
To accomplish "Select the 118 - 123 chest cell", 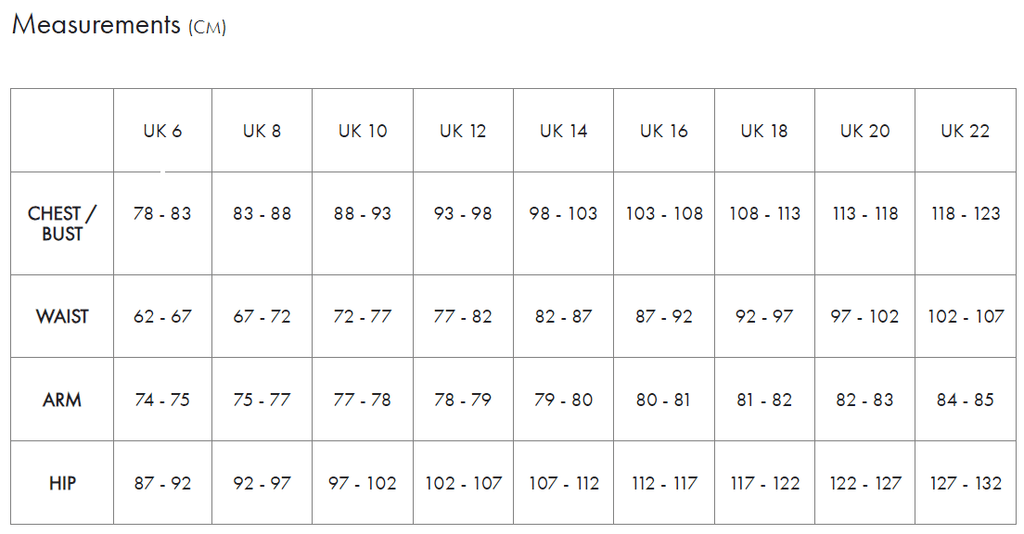I will [x=965, y=214].
